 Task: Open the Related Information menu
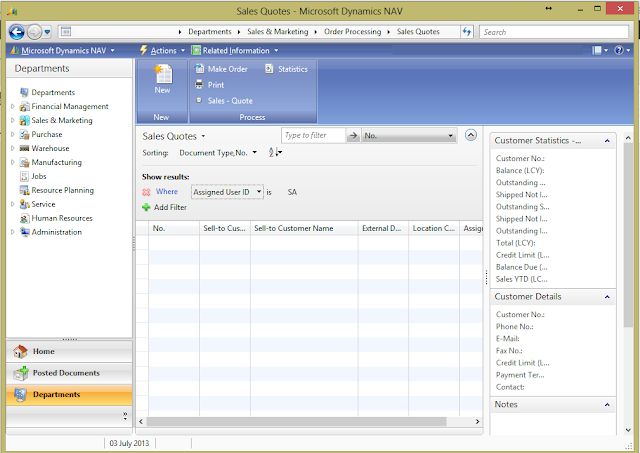coord(235,51)
